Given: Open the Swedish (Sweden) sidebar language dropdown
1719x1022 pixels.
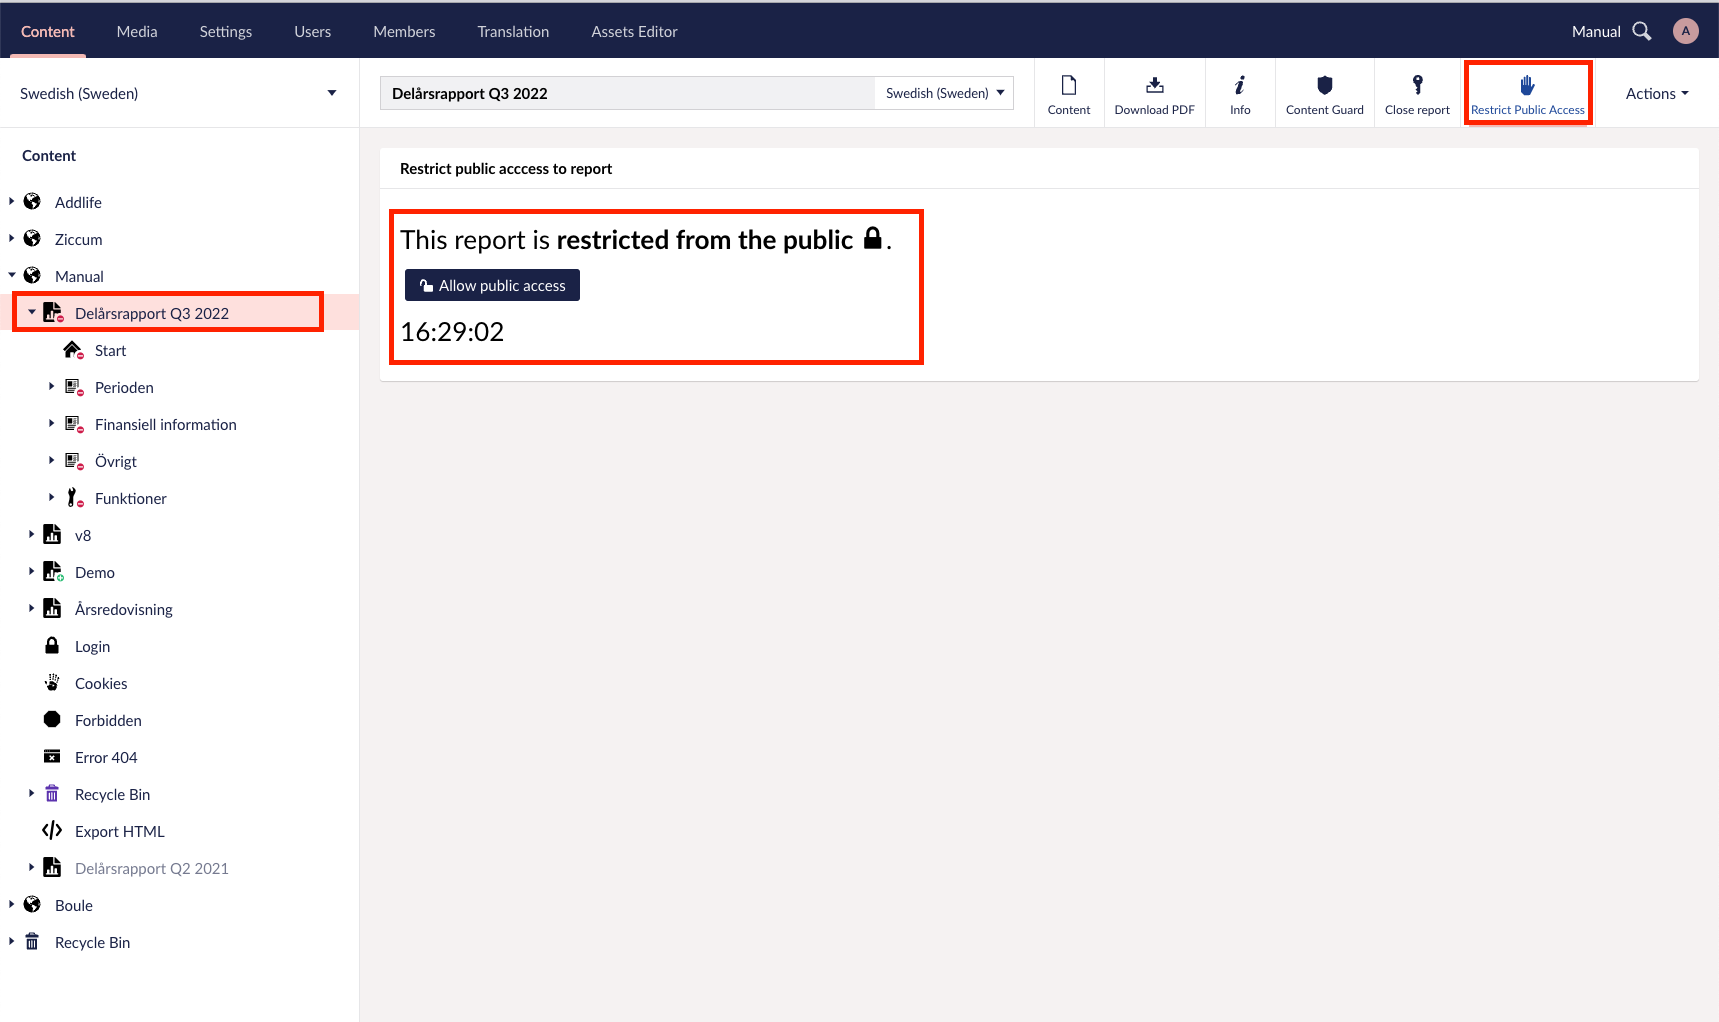Looking at the screenshot, I should point(178,94).
